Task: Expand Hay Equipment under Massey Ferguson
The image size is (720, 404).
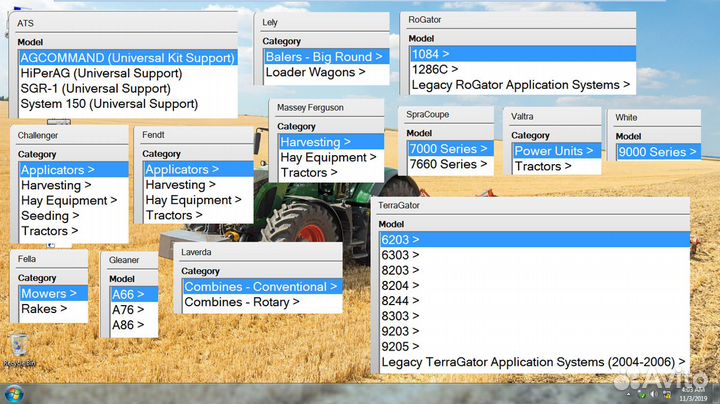Action: pyautogui.click(x=328, y=157)
